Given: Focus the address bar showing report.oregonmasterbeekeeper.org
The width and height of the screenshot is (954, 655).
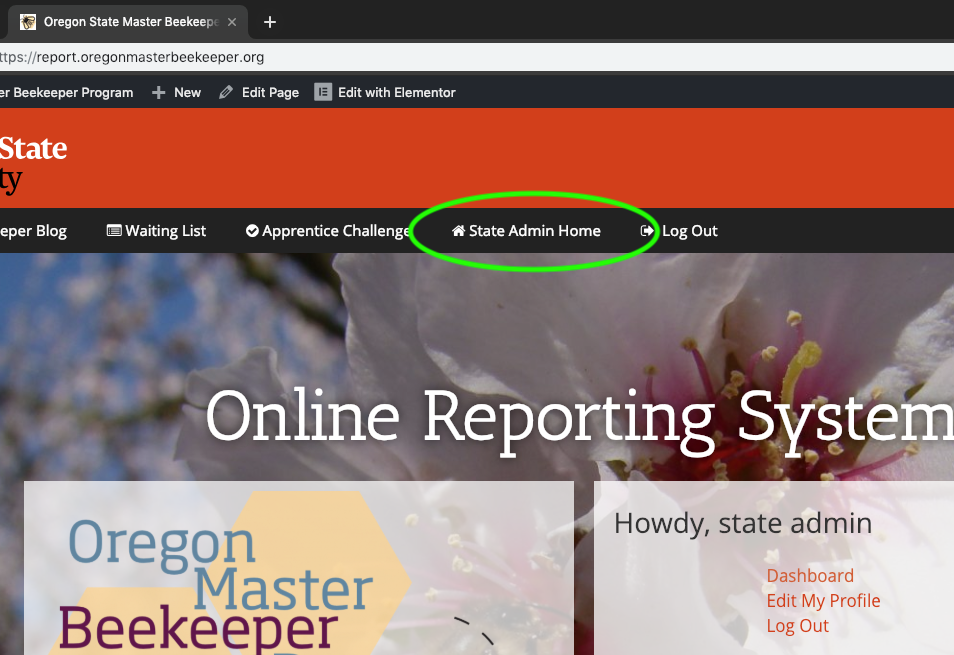Looking at the screenshot, I should click(x=477, y=57).
